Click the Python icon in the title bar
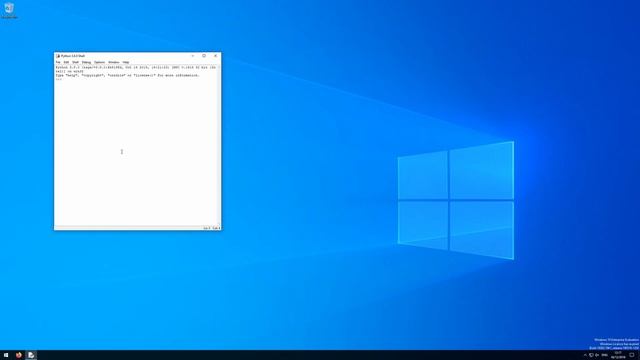This screenshot has width=640, height=360. pos(58,56)
